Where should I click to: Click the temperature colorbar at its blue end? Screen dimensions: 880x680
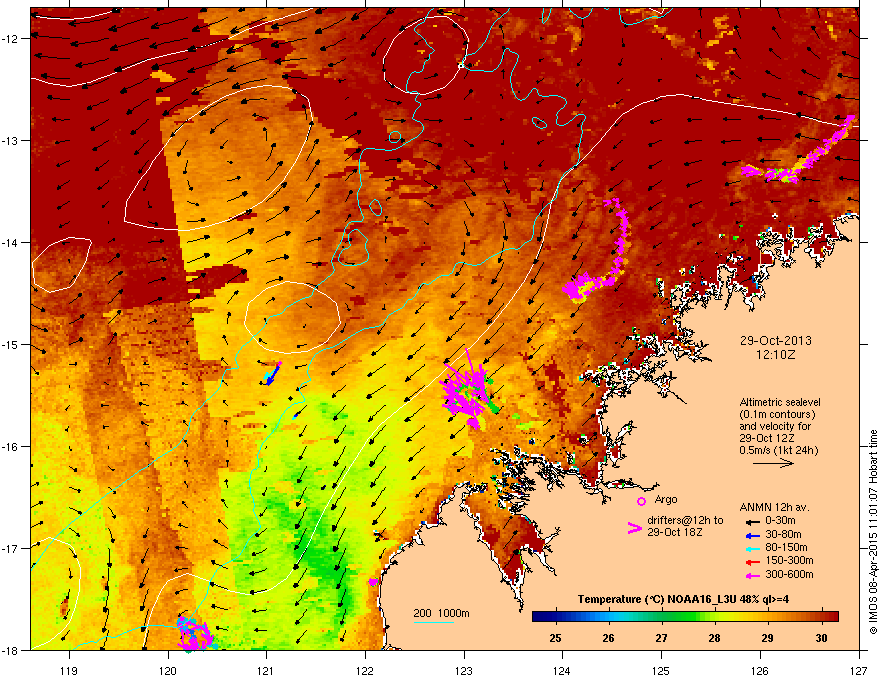[x=539, y=617]
